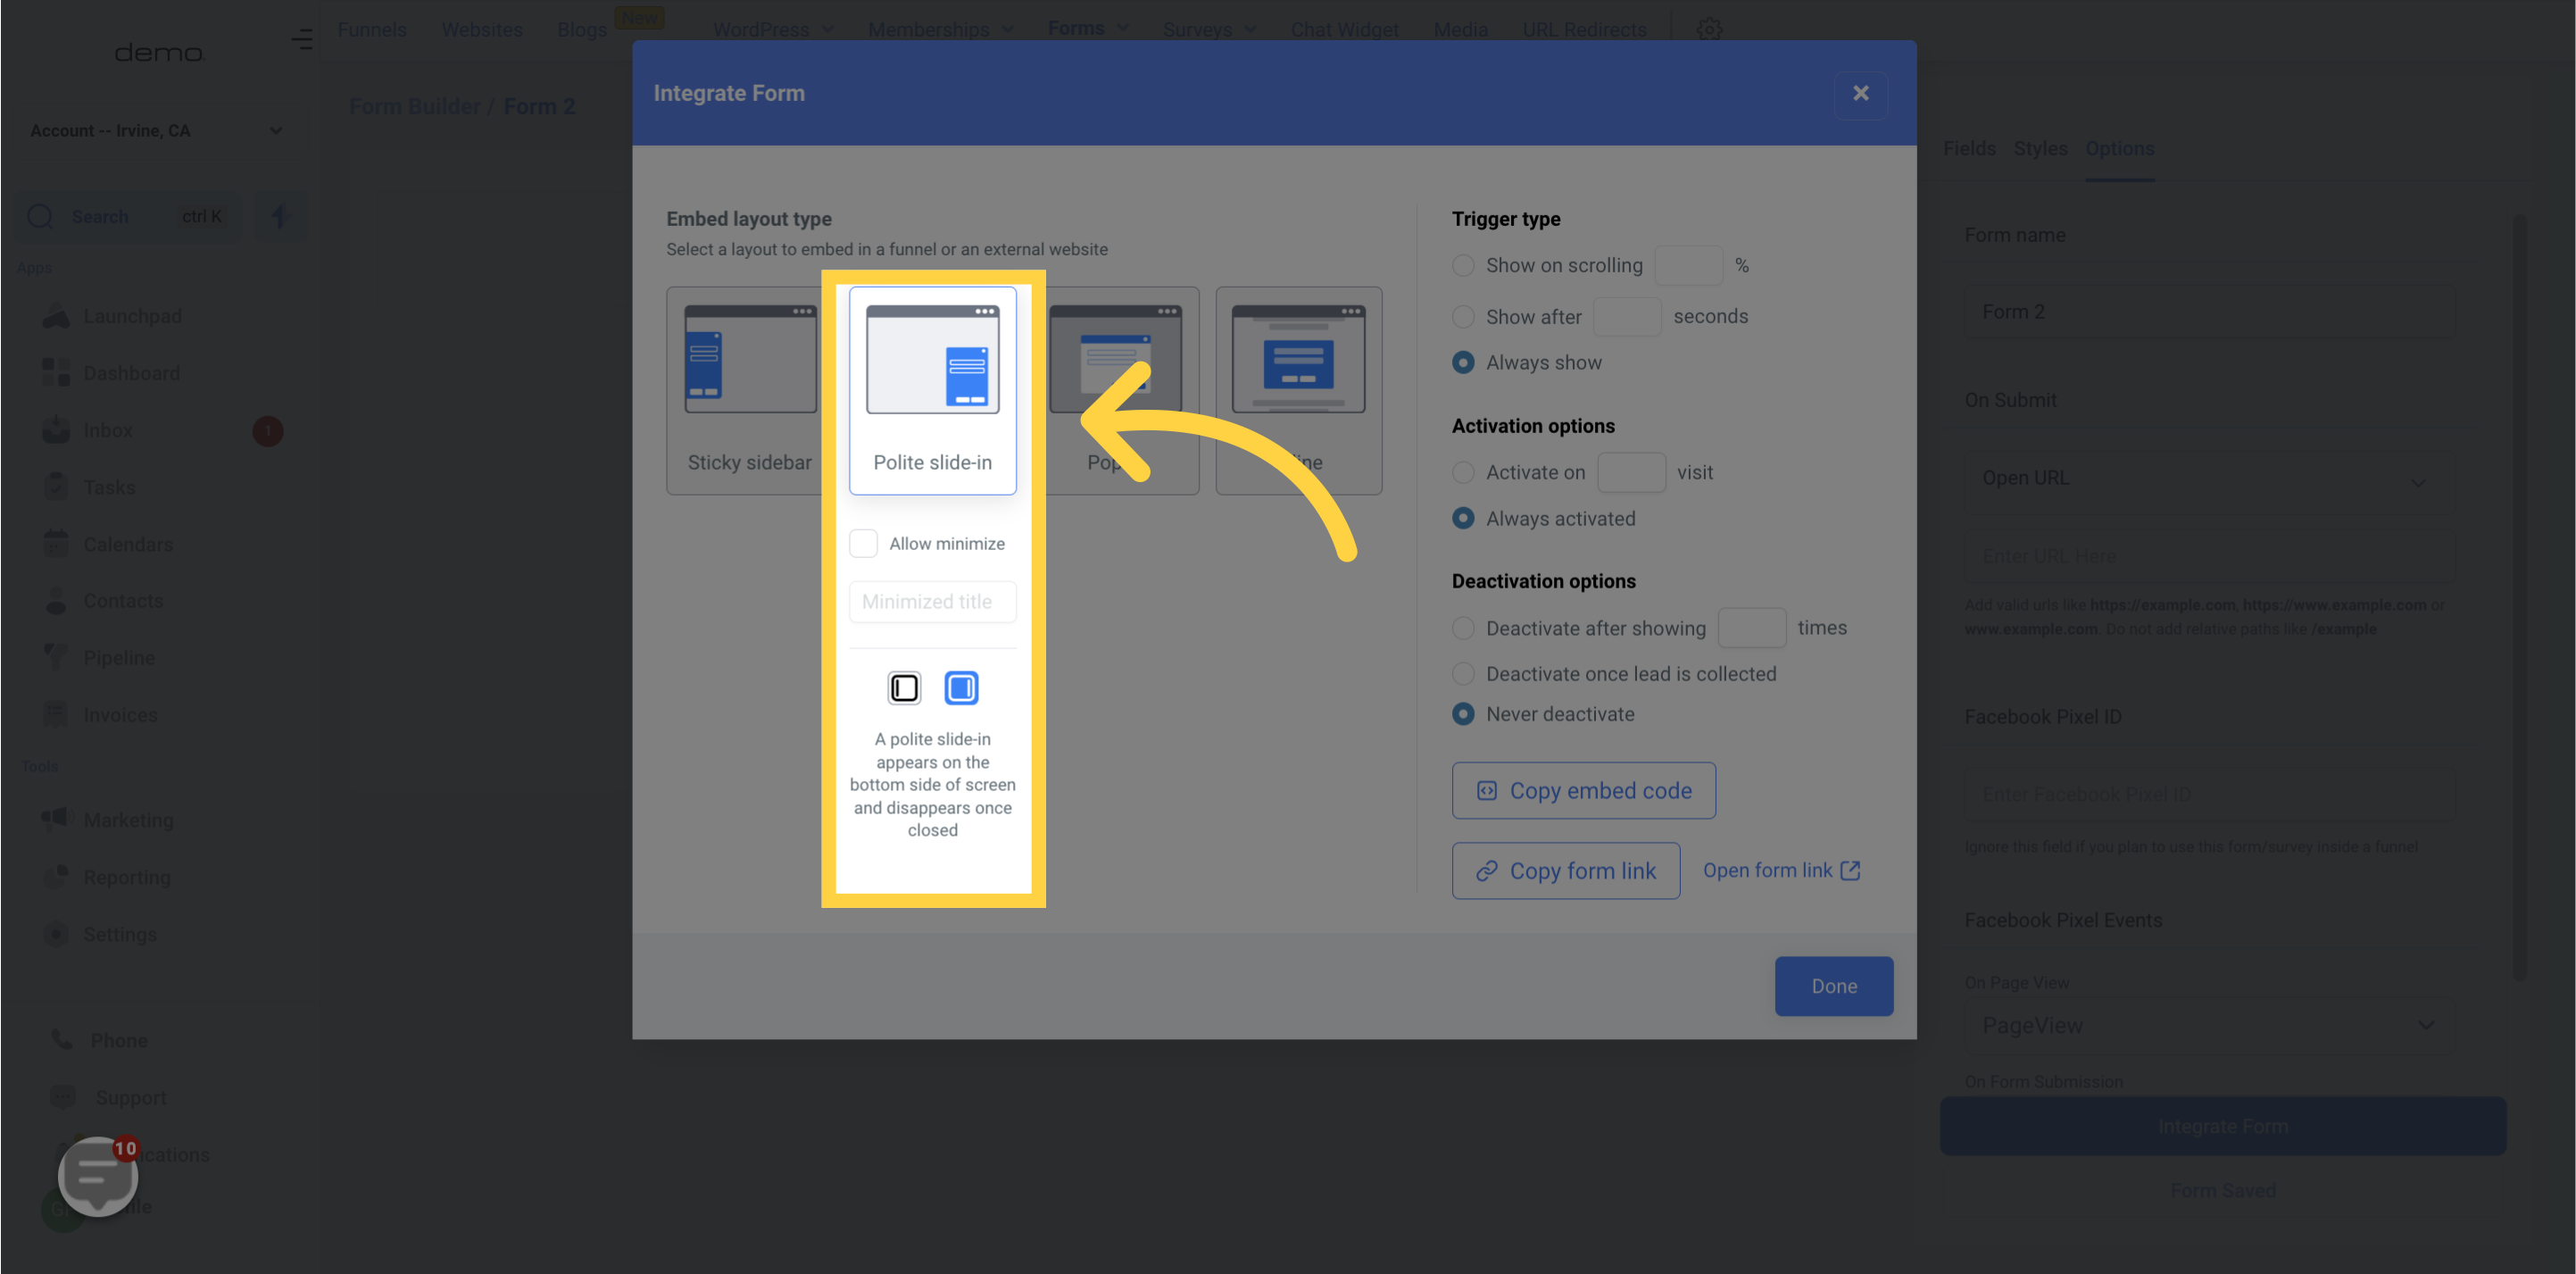The height and width of the screenshot is (1274, 2576).
Task: Click the Minimized title input field
Action: [x=932, y=602]
